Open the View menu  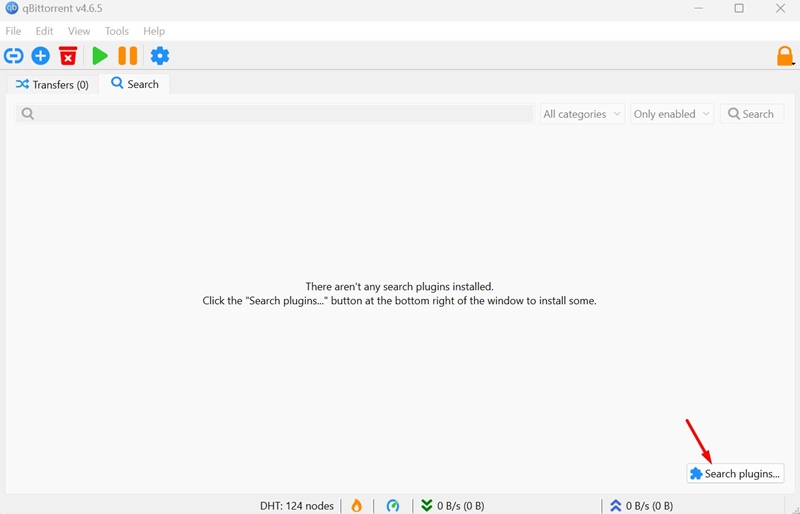[x=79, y=31]
